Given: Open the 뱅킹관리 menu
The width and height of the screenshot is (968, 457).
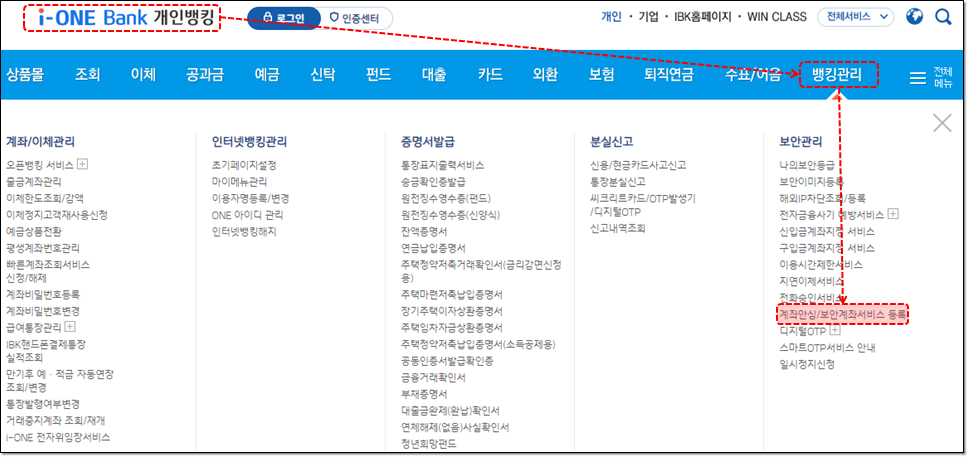Looking at the screenshot, I should coord(837,75).
